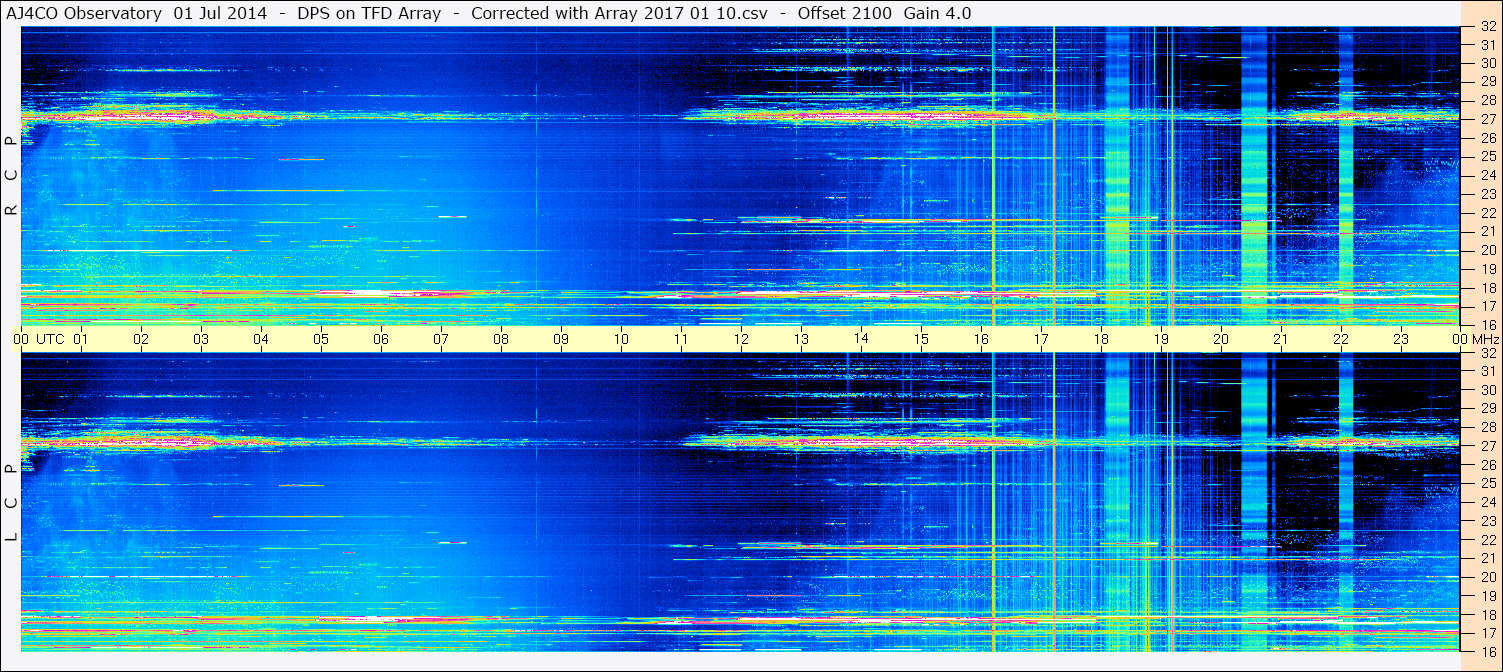This screenshot has width=1503, height=672.
Task: Click the "L C P" vertical panel label
Action: click(11, 503)
